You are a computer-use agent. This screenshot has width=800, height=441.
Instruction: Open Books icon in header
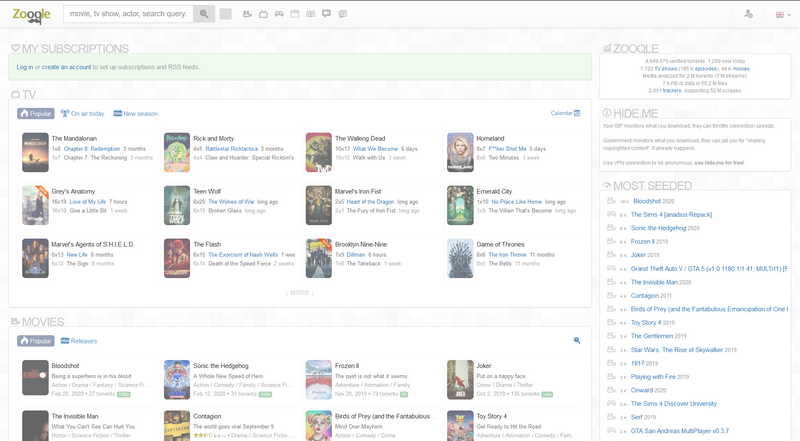(x=311, y=14)
